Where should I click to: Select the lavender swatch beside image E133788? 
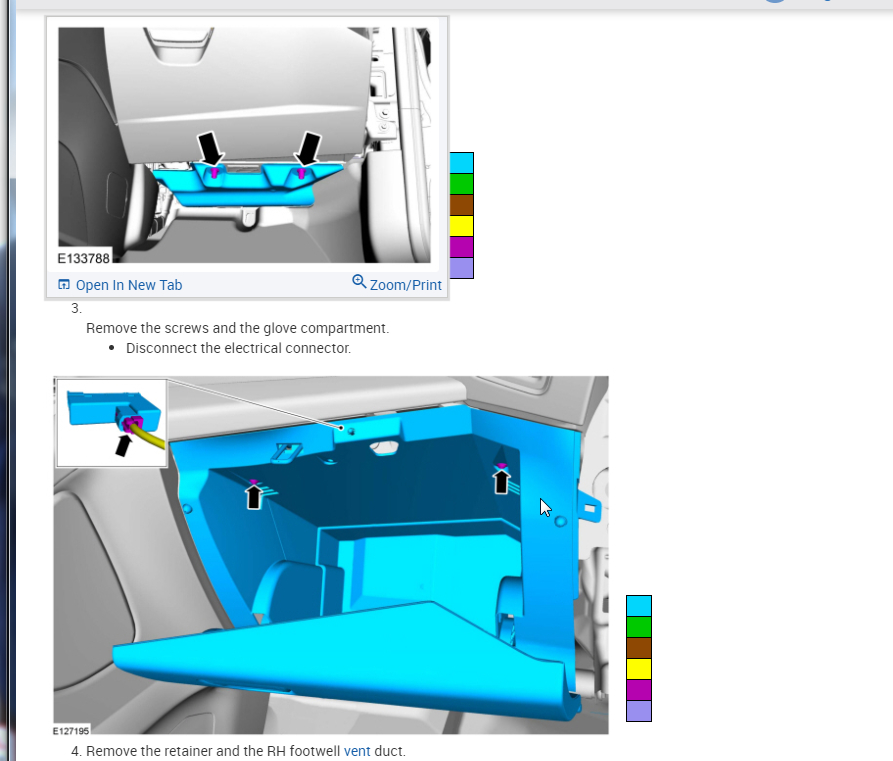click(462, 268)
